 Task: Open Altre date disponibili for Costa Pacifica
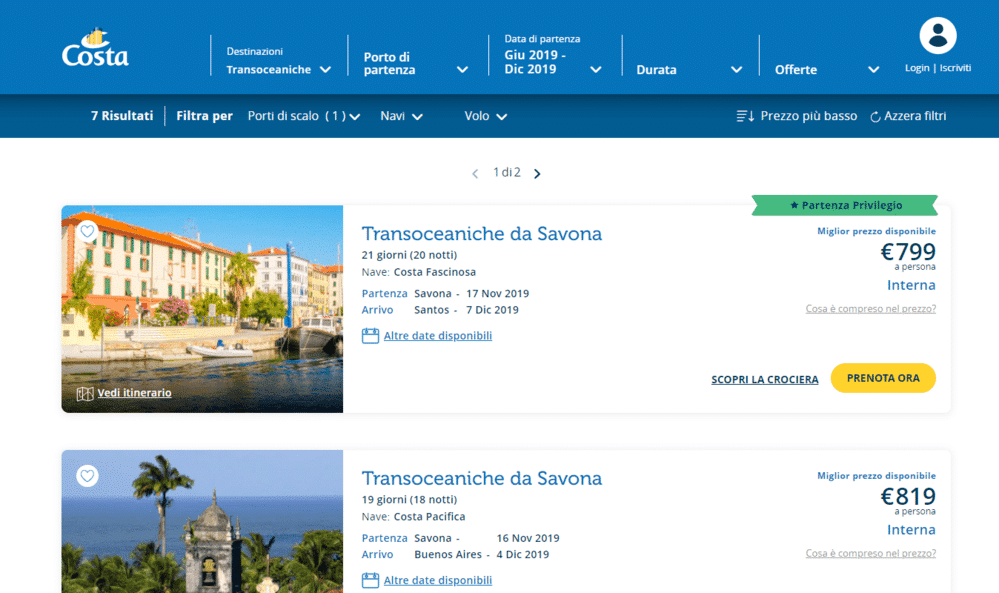point(438,580)
